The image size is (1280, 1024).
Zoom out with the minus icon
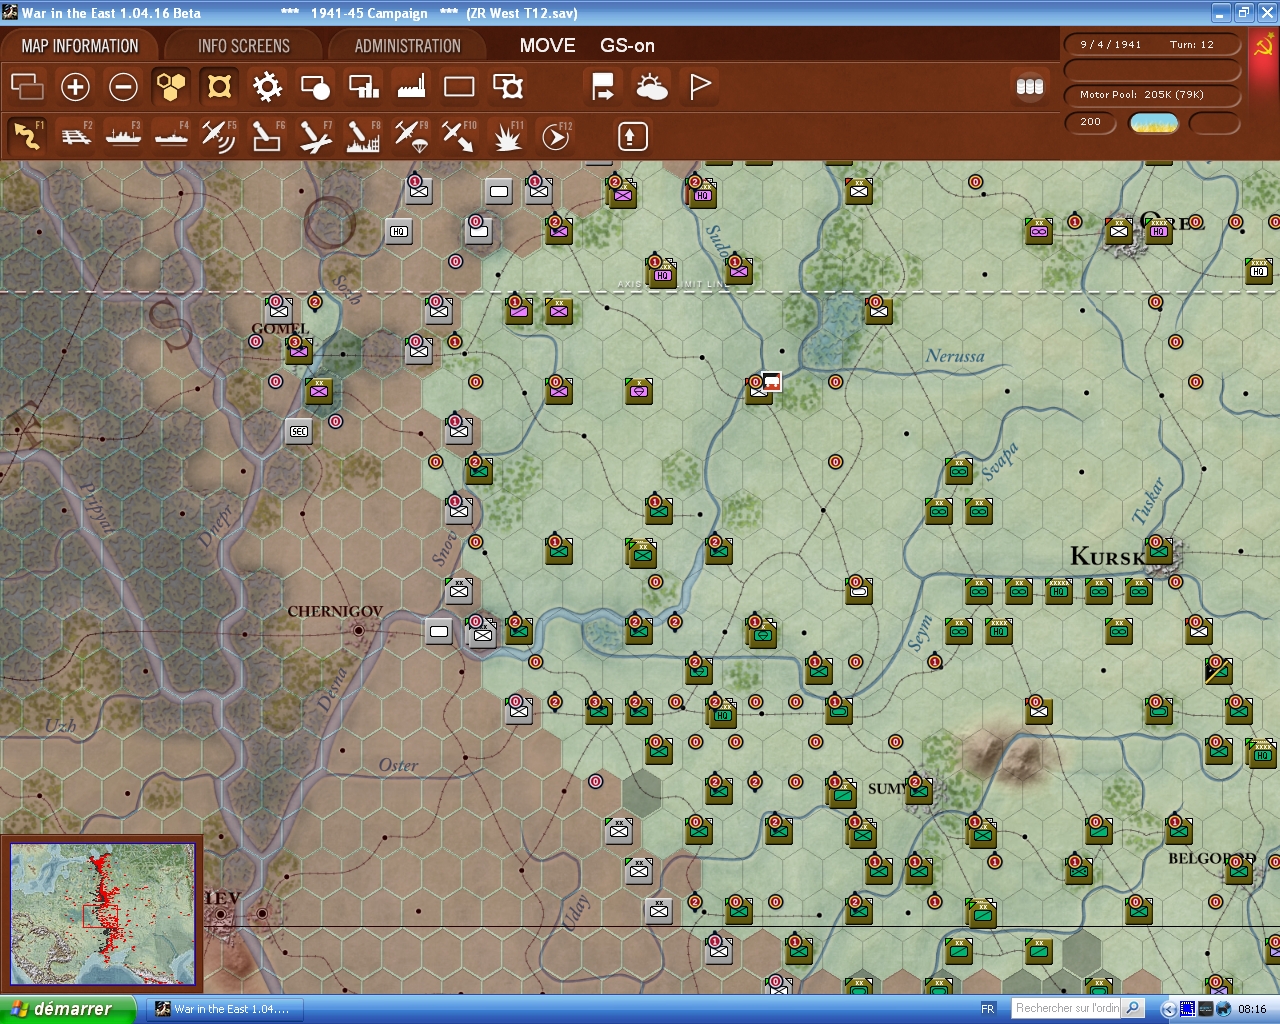point(123,87)
